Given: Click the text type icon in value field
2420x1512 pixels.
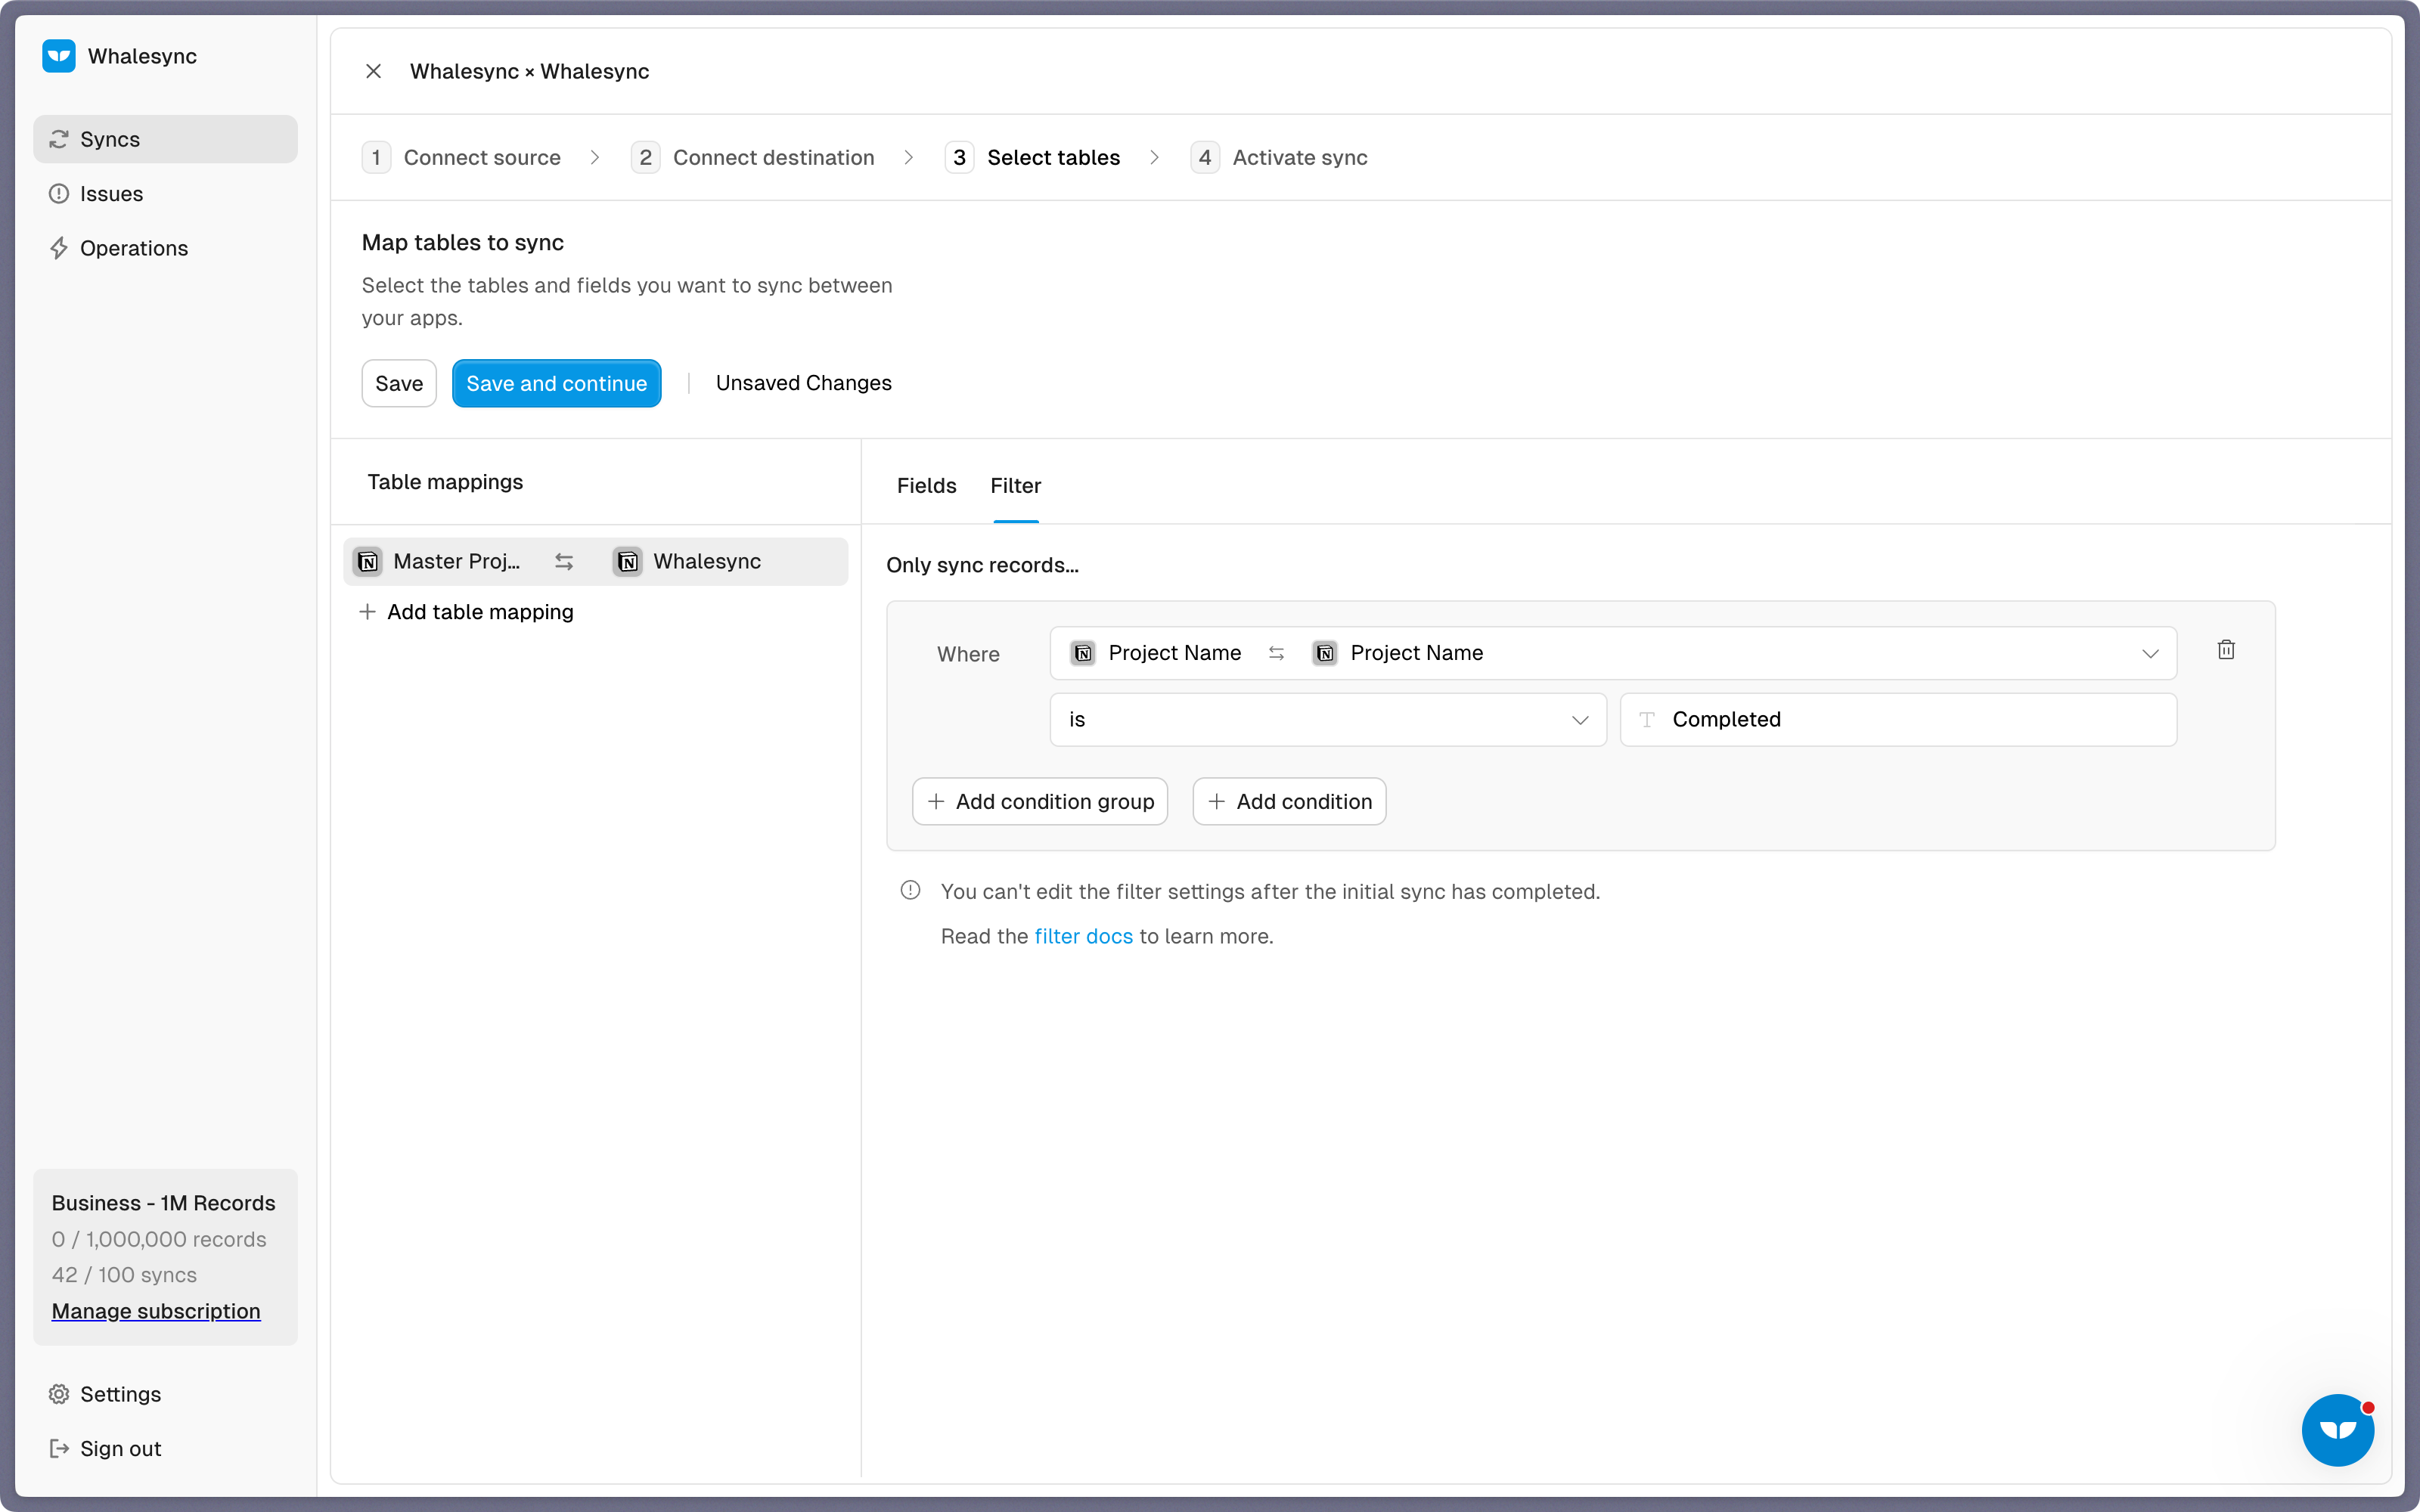Looking at the screenshot, I should (x=1647, y=720).
